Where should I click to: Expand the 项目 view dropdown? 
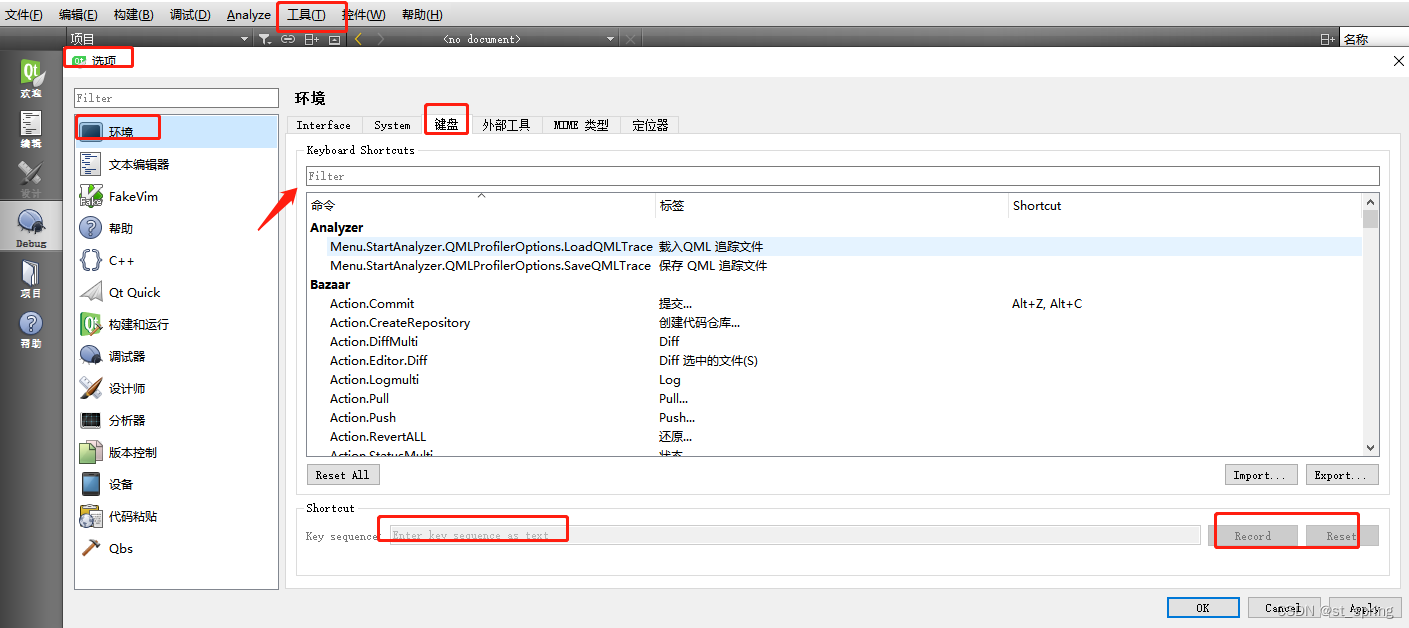point(159,39)
